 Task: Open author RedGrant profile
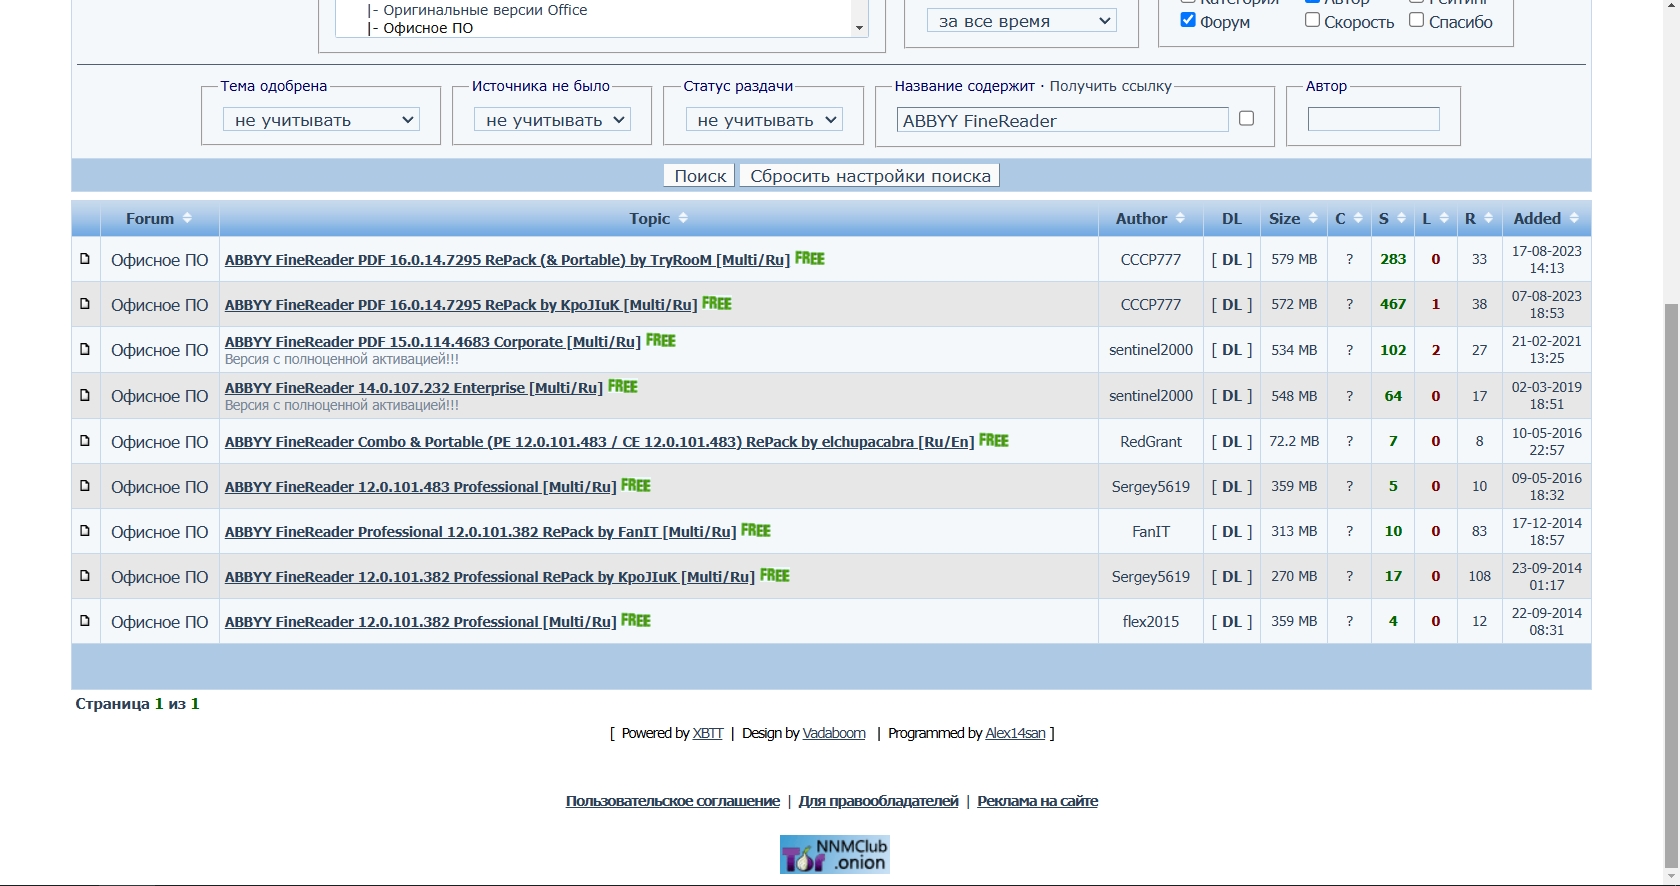pos(1151,441)
